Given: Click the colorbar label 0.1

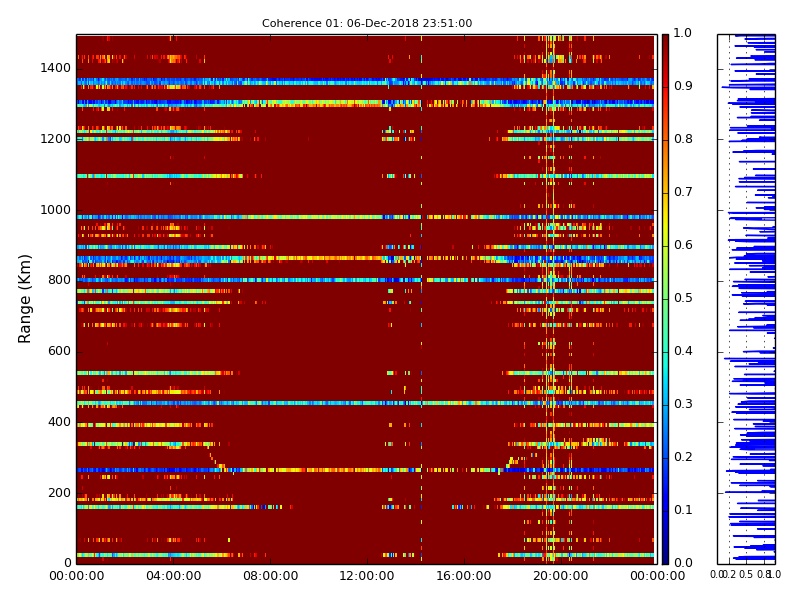Looking at the screenshot, I should pos(682,510).
